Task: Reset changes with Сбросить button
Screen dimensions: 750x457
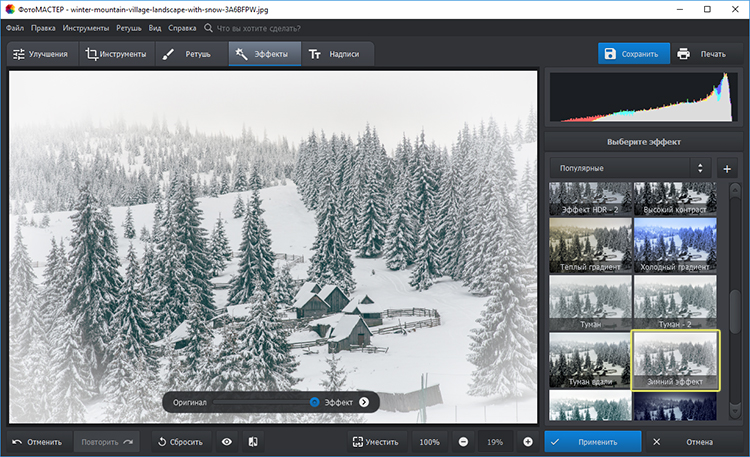Action: 179,441
